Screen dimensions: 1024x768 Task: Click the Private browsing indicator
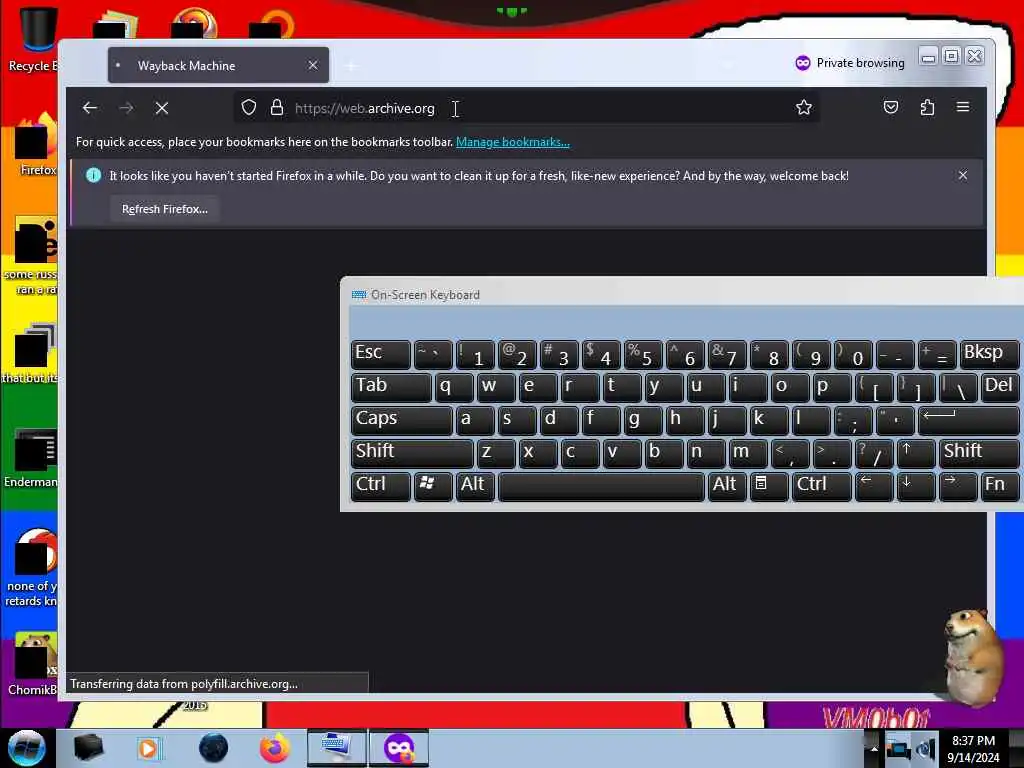[x=850, y=63]
